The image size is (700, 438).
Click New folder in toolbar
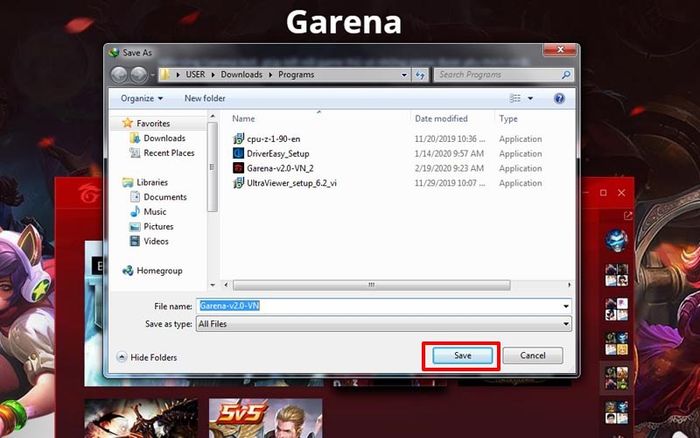(205, 98)
